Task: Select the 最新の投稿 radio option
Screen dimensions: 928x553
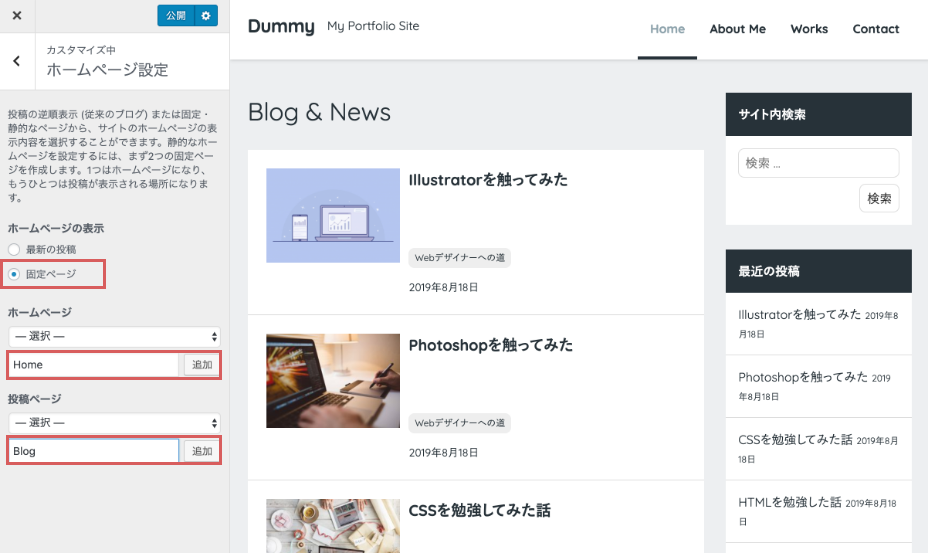Action: (x=14, y=249)
